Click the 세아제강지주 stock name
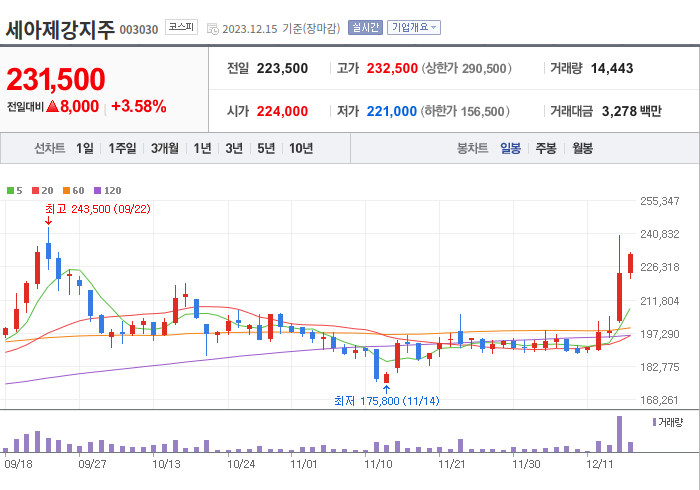700x490 pixels. (60, 29)
